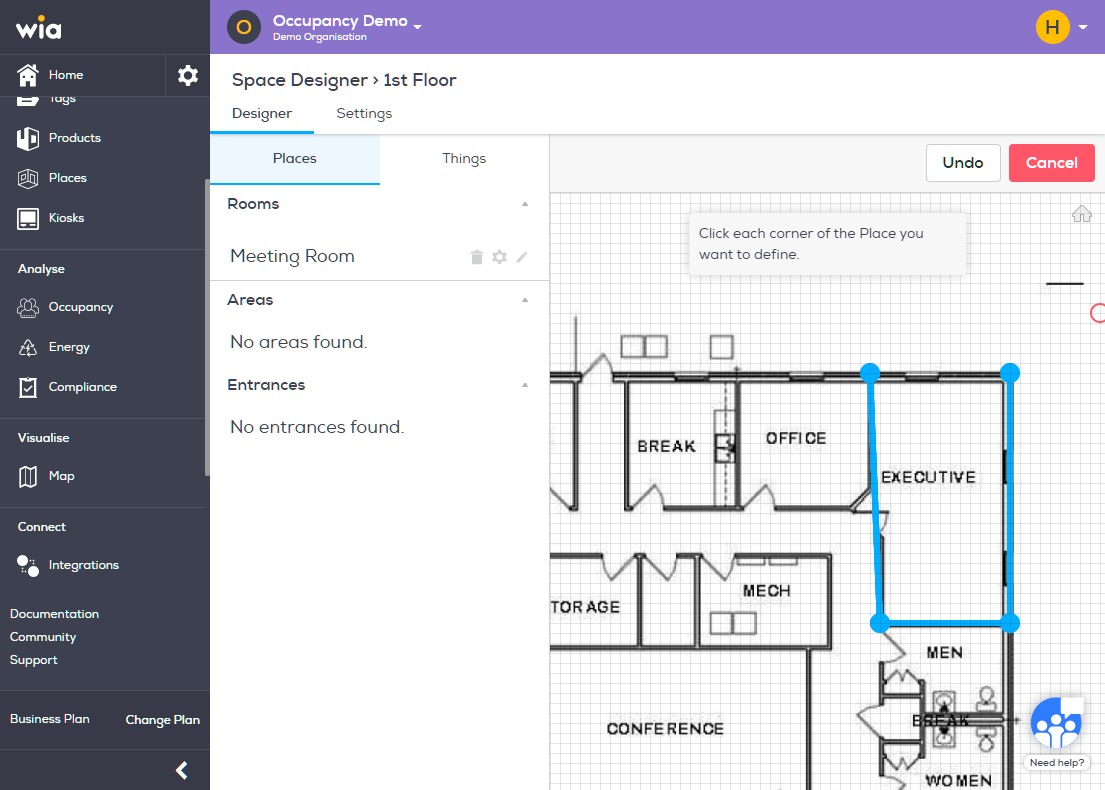Open the Community link
Screen dimensions: 1105x790
click(43, 637)
